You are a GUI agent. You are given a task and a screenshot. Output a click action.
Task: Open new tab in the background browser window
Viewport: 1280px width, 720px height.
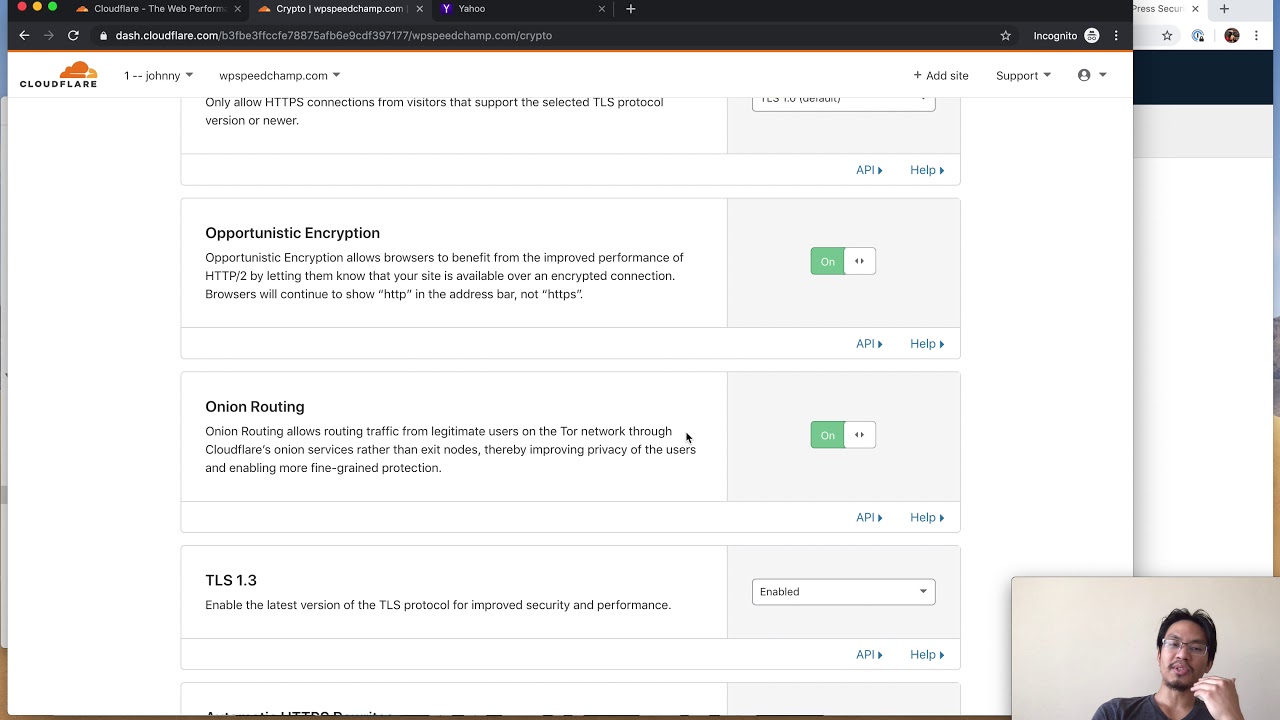pyautogui.click(x=1224, y=9)
